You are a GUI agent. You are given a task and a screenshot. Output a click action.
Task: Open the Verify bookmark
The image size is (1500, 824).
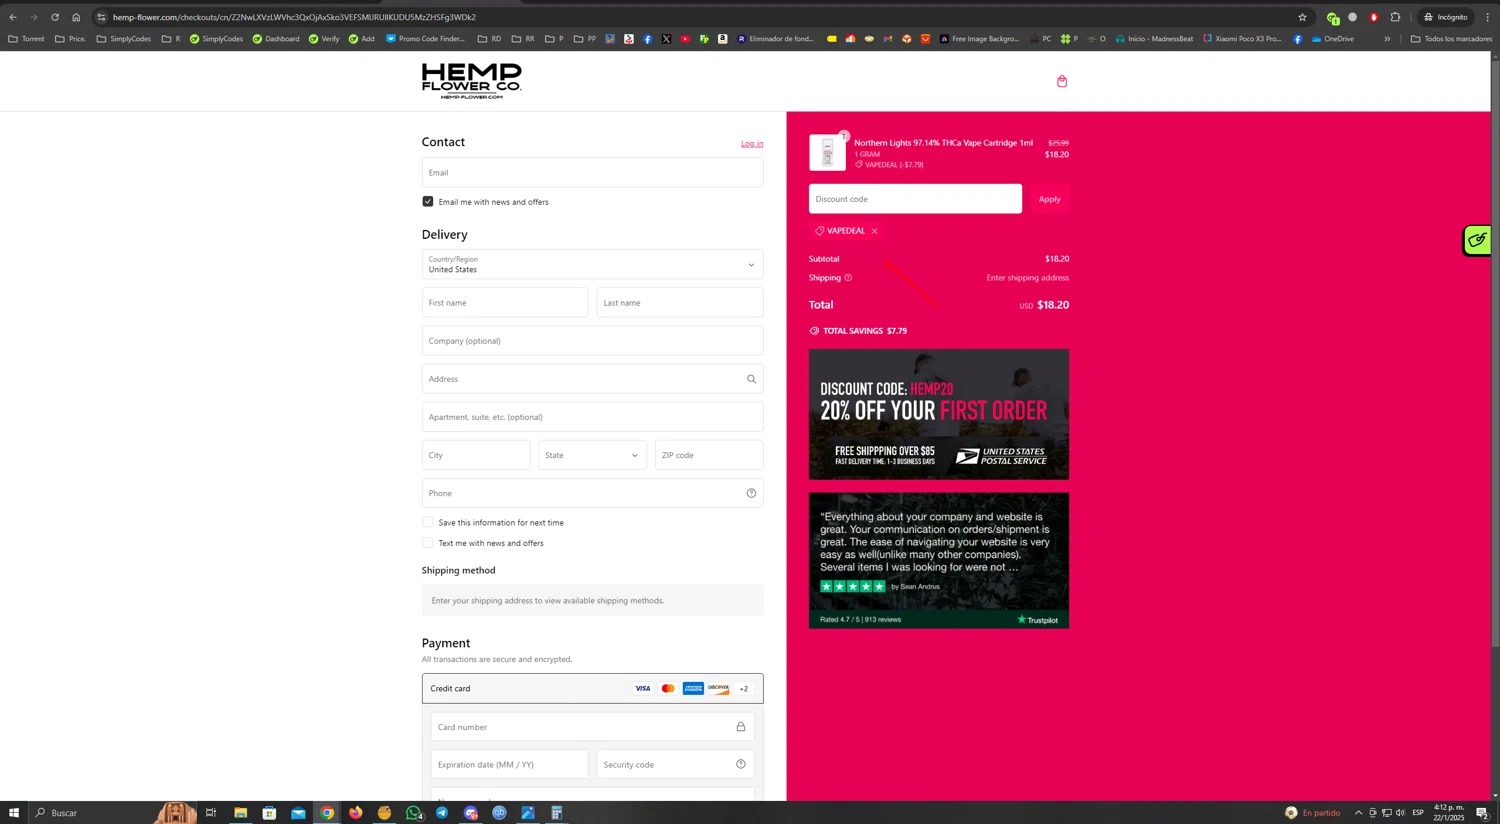[324, 39]
